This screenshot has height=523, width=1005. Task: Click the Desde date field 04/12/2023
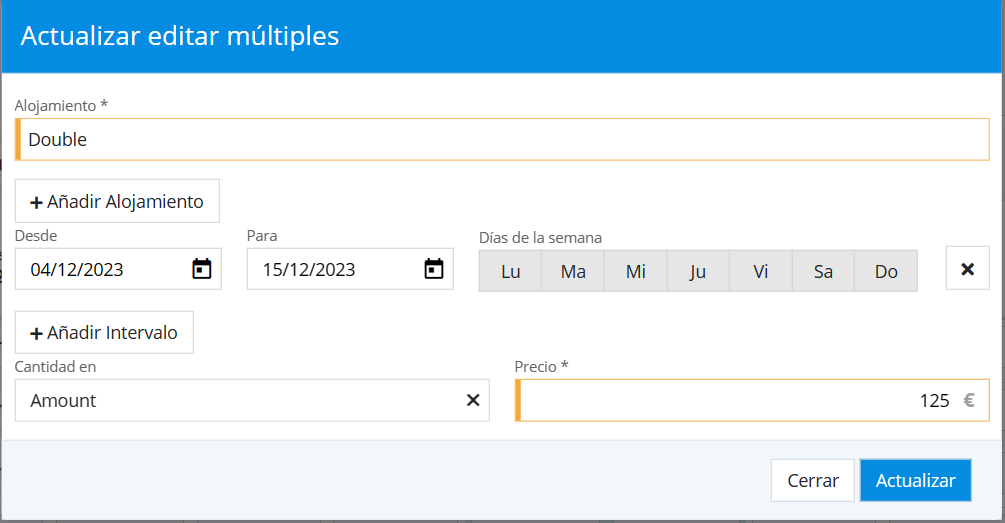pyautogui.click(x=100, y=269)
